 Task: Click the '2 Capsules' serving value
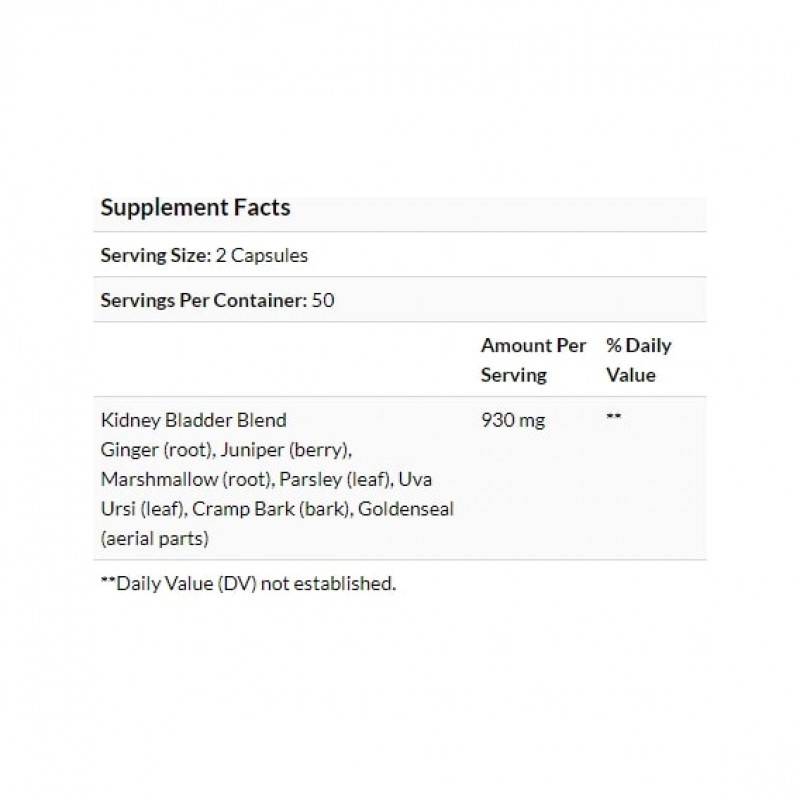coord(262,255)
